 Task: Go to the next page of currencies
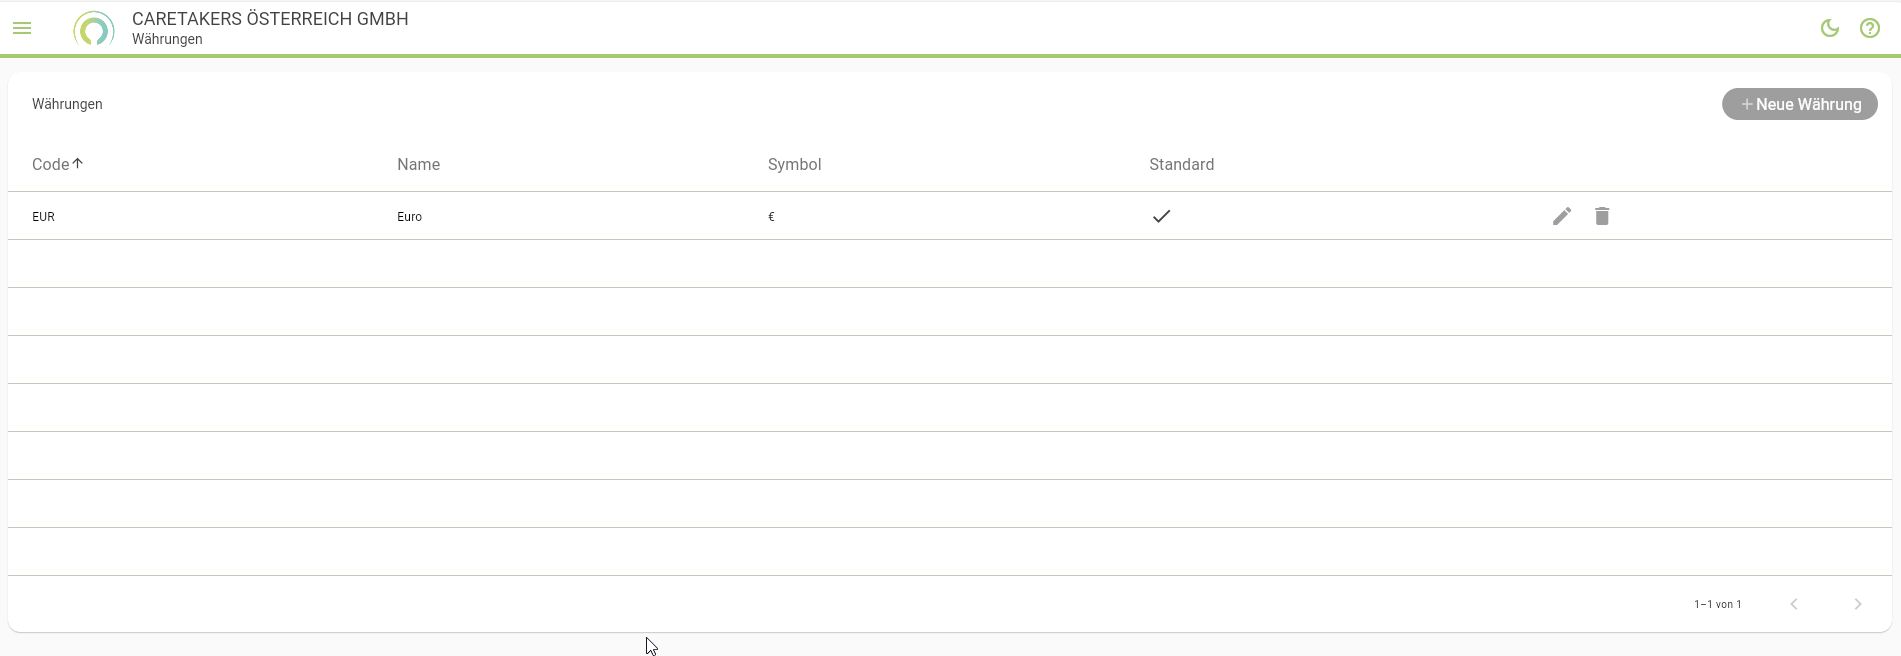1857,604
